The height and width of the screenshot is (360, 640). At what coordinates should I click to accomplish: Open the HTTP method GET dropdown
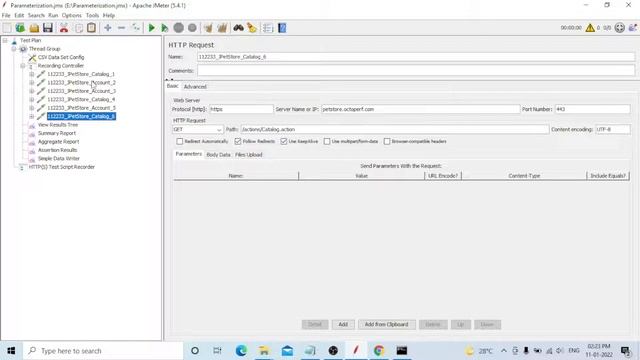tap(198, 129)
